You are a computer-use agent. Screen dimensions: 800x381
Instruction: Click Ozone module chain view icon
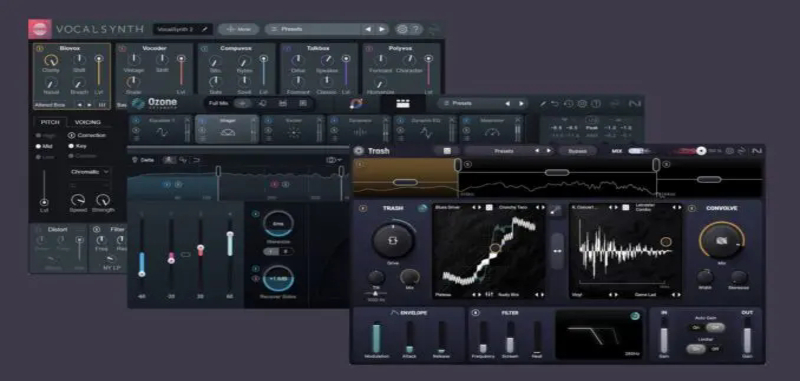pos(403,104)
